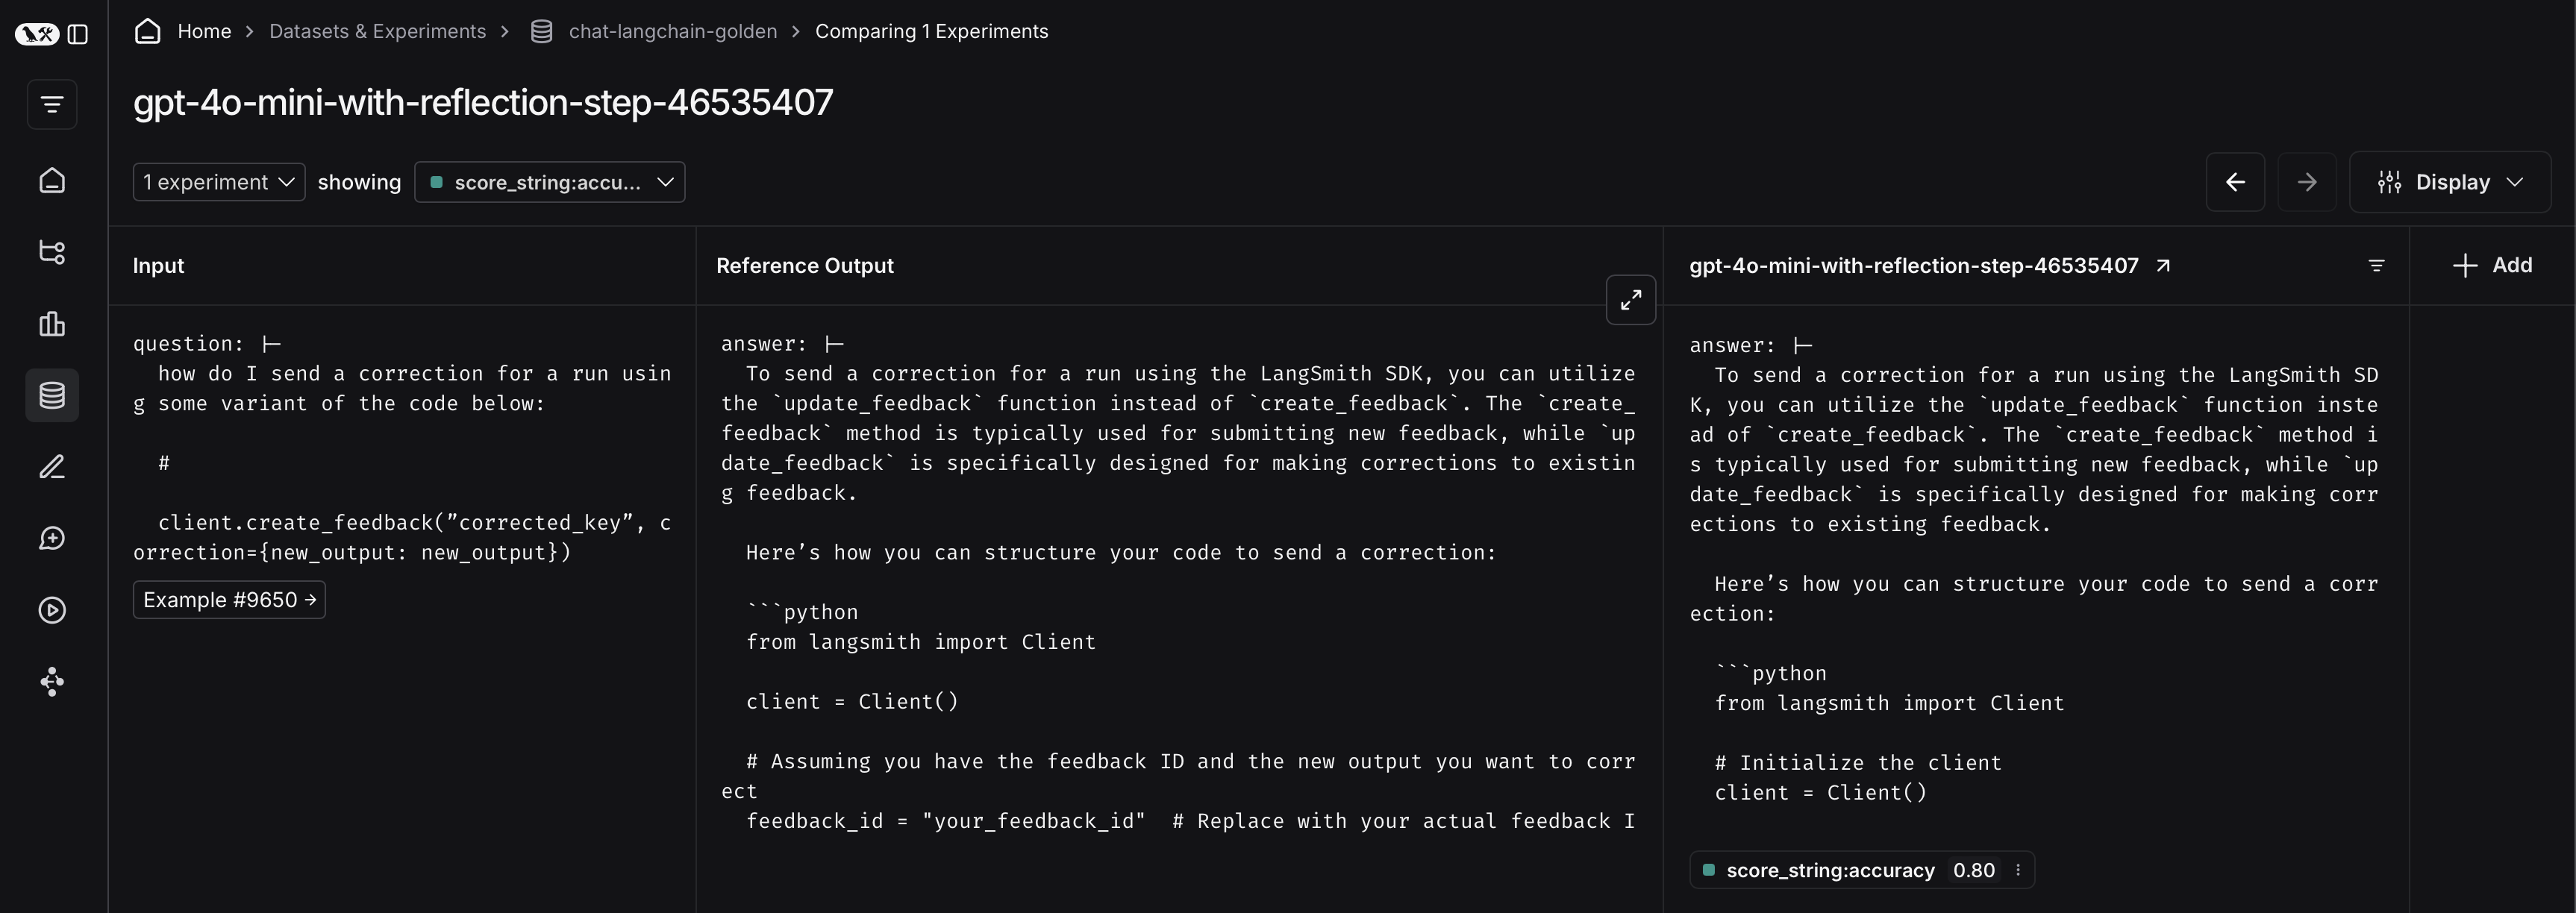
Task: Open the filter menu icon in sidebar
Action: click(x=52, y=104)
